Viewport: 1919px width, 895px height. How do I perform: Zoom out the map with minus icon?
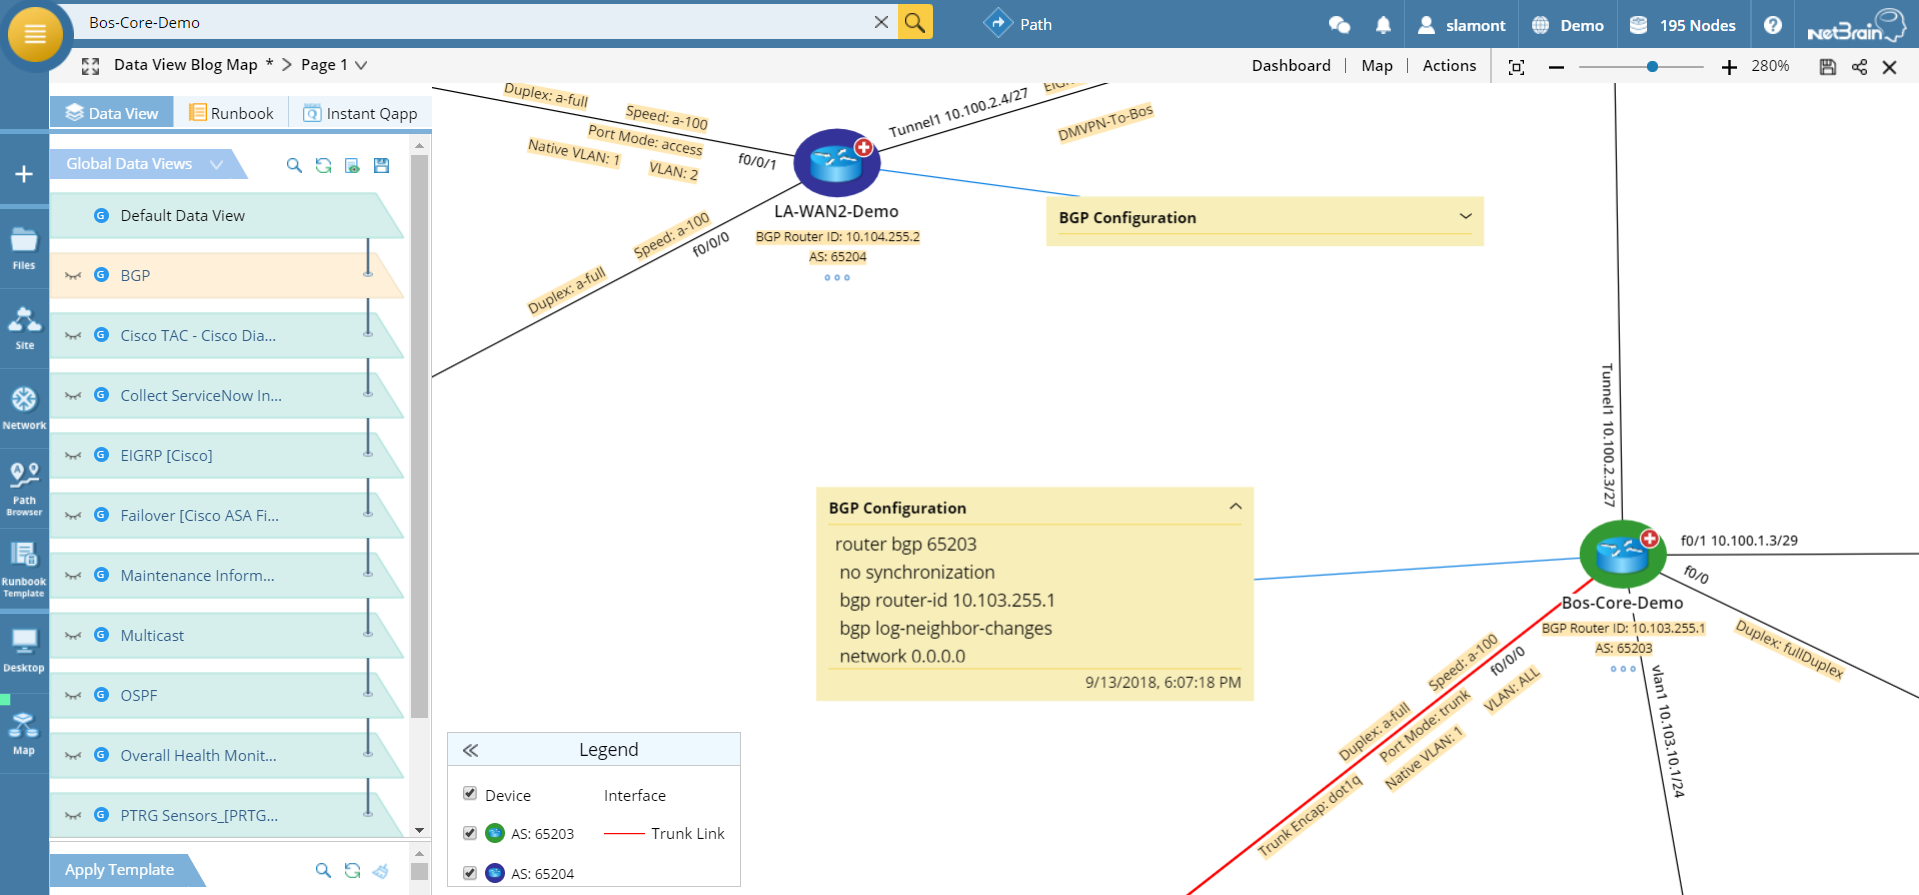[1556, 67]
